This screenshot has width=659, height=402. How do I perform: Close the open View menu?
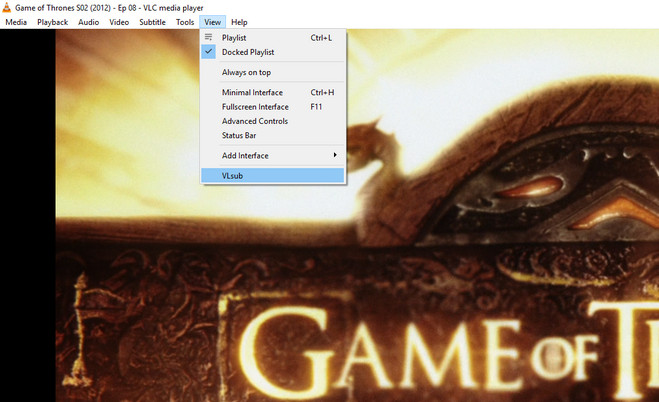(213, 22)
